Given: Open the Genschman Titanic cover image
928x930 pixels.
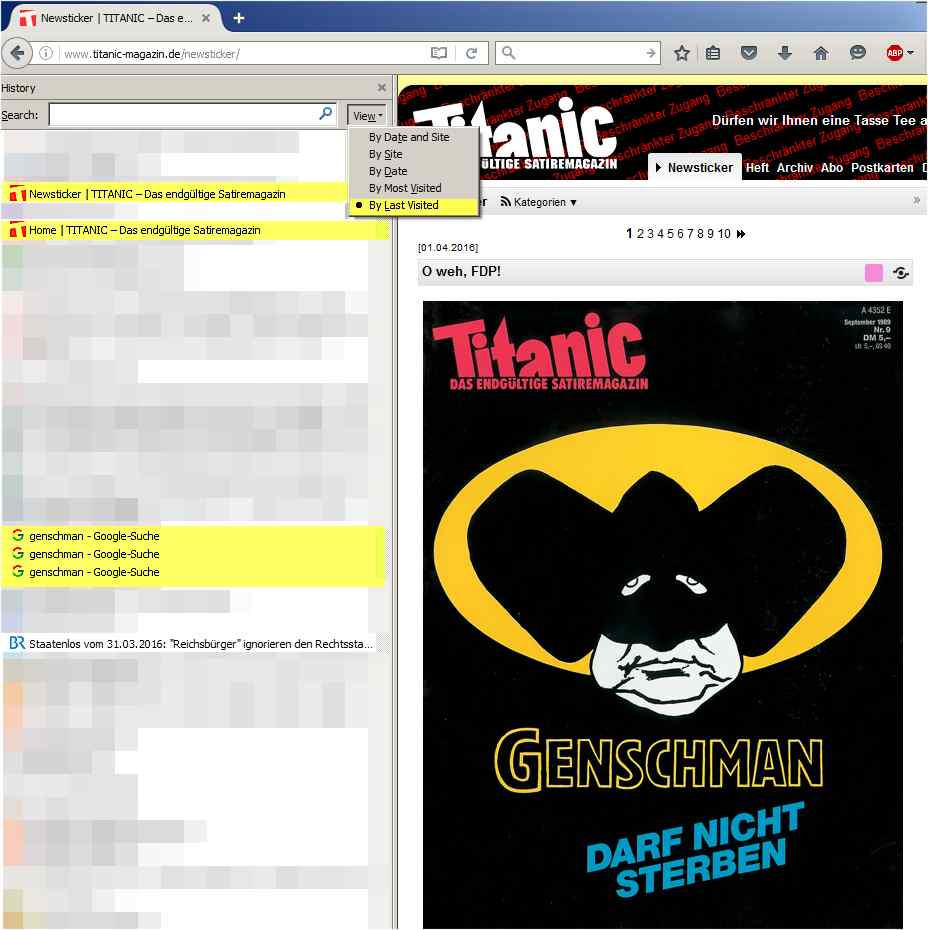Looking at the screenshot, I should click(x=662, y=614).
